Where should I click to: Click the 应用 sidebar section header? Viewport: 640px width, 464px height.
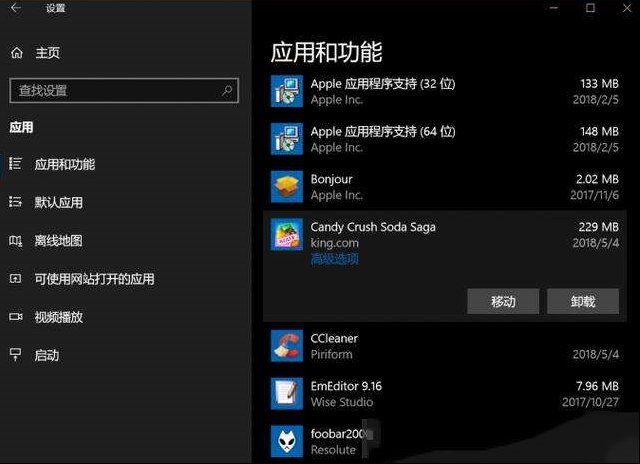tap(21, 127)
